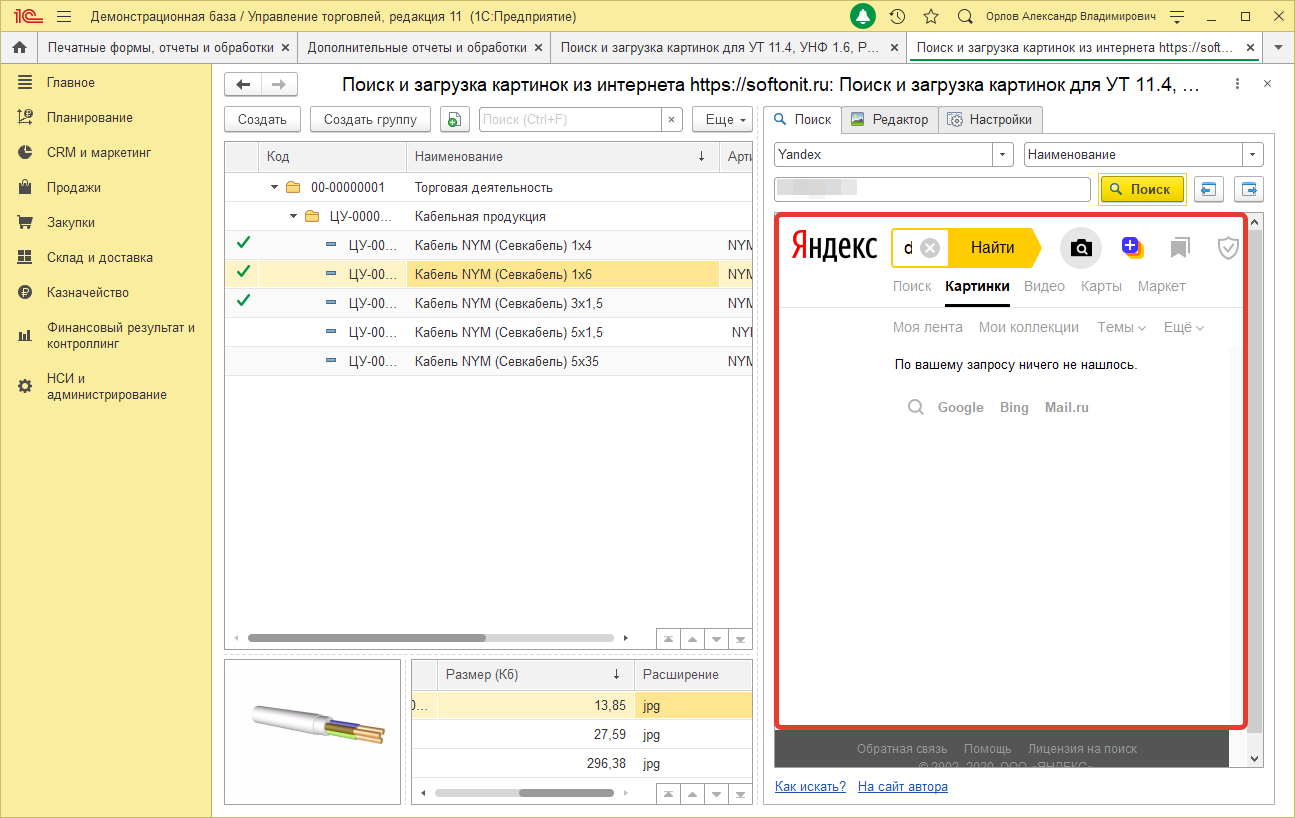The height and width of the screenshot is (818, 1295).
Task: Open the history clock icon
Action: point(897,17)
